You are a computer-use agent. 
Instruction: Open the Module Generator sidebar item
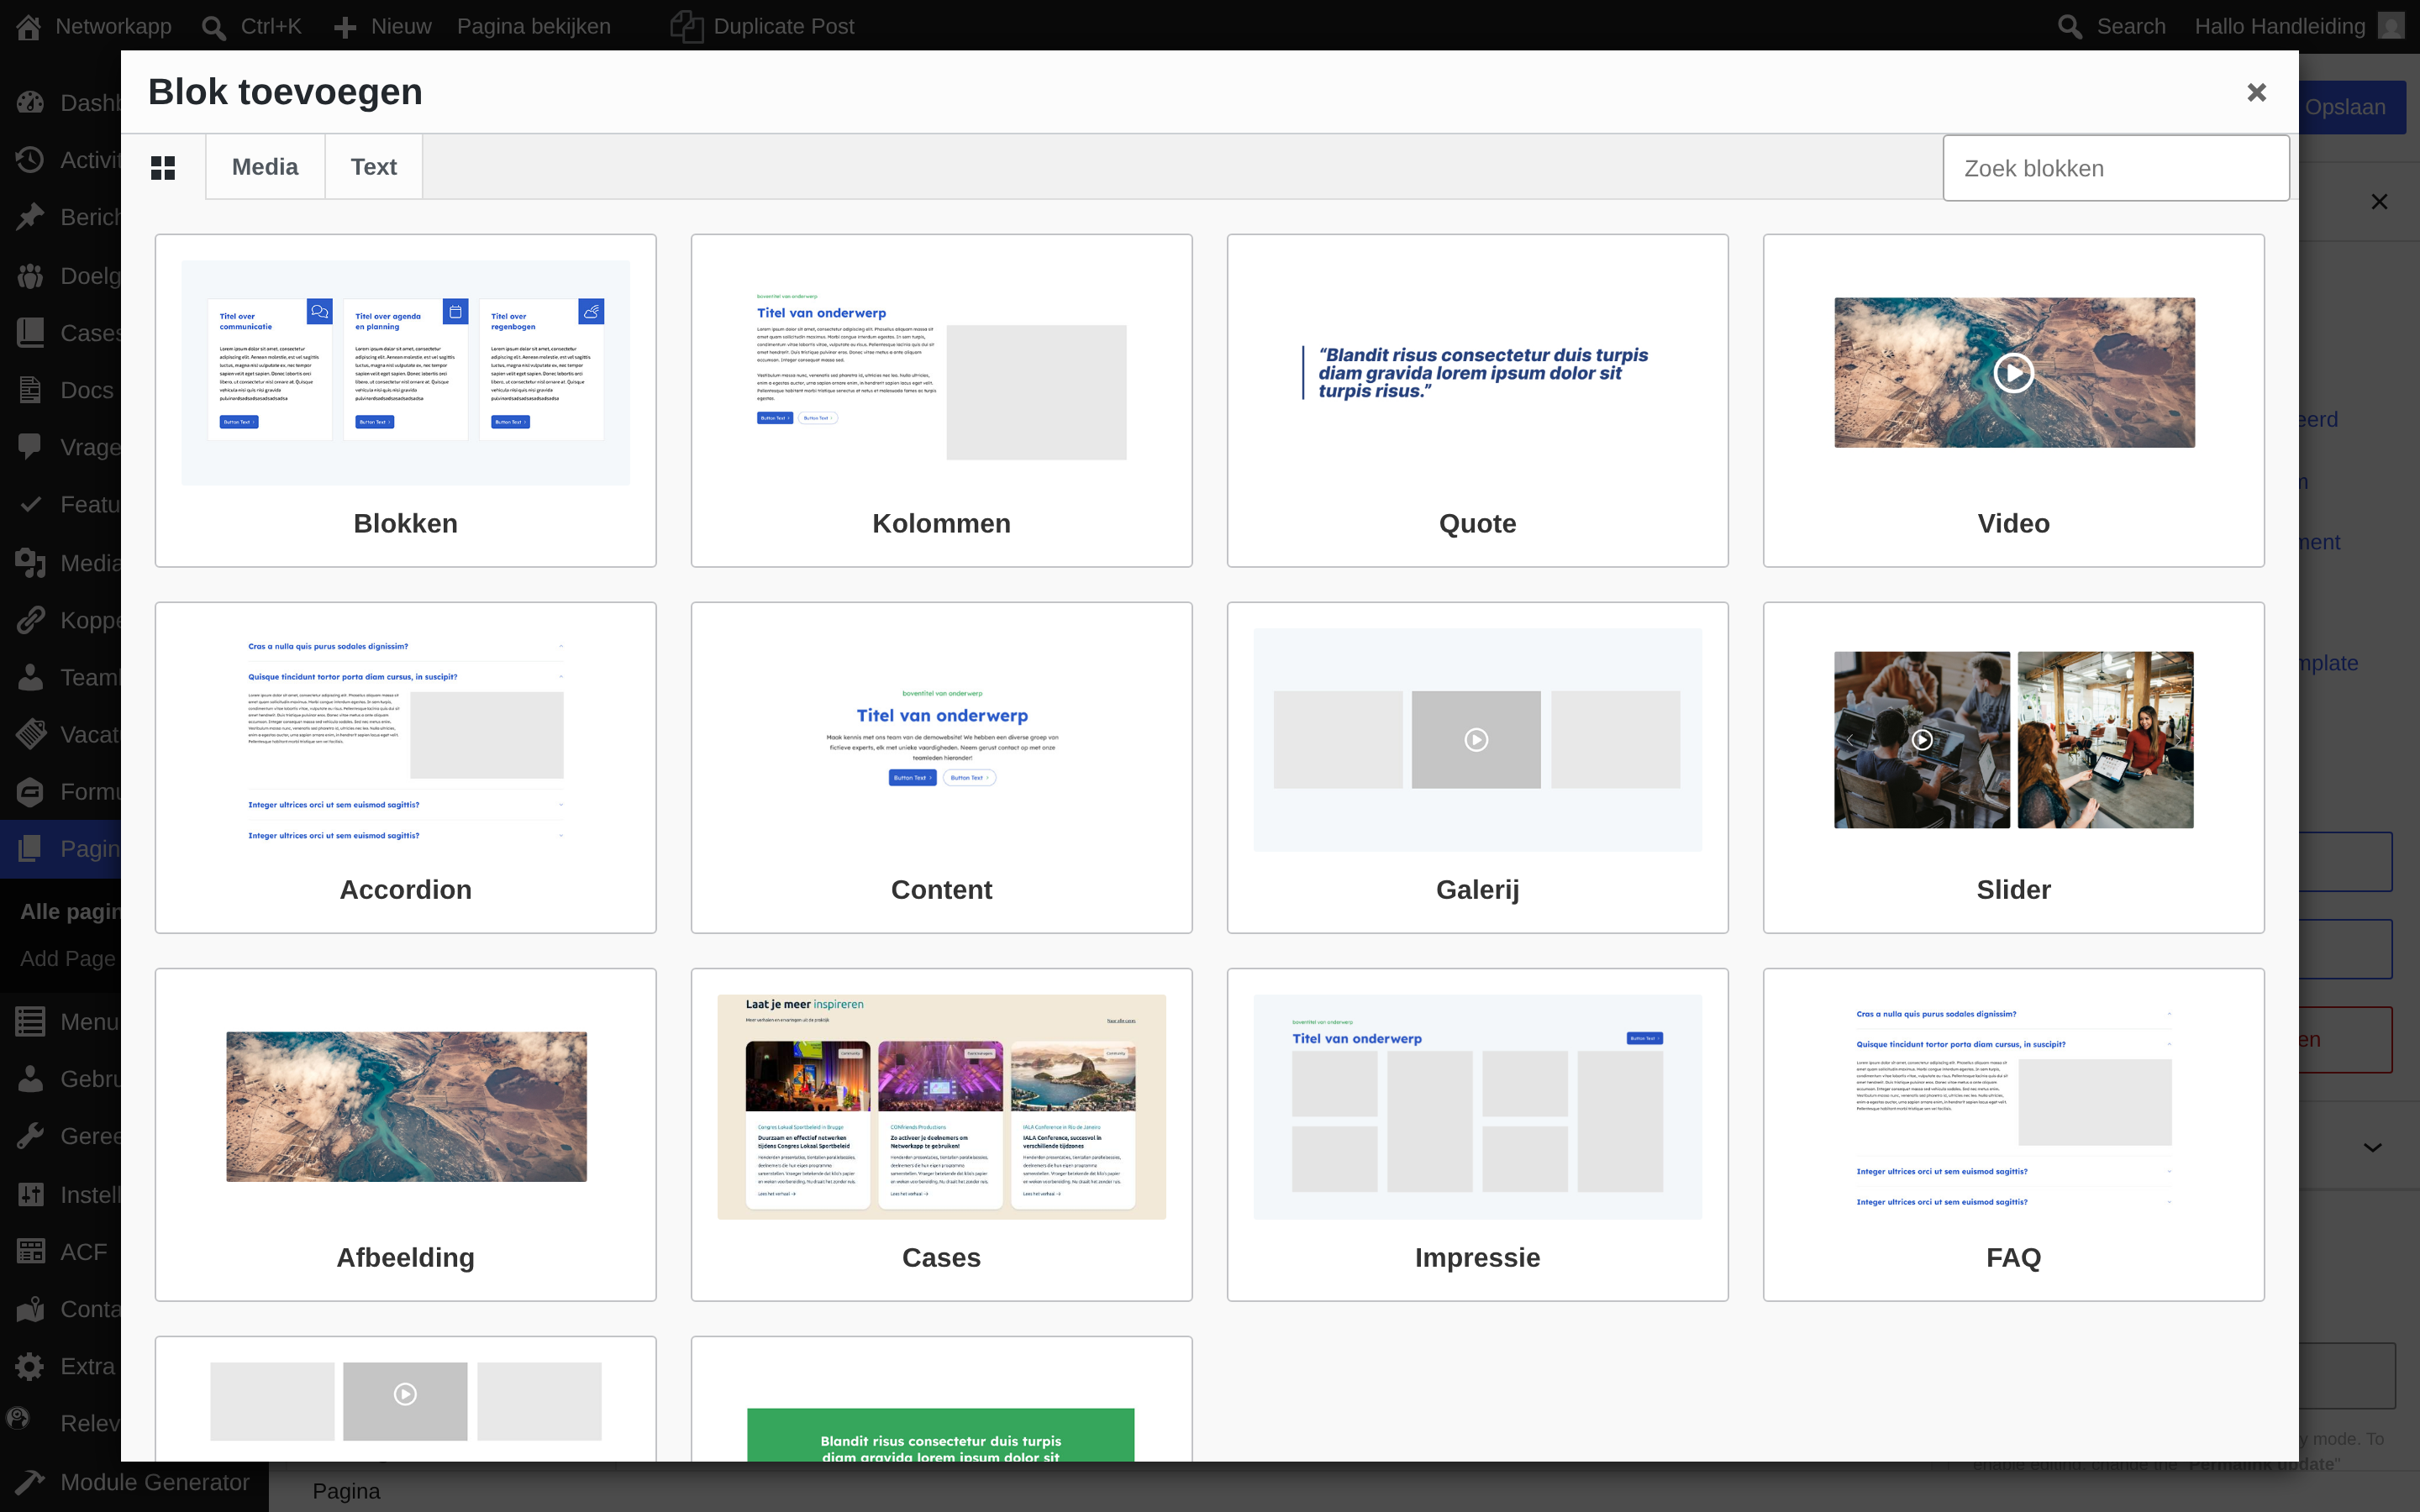point(134,1482)
